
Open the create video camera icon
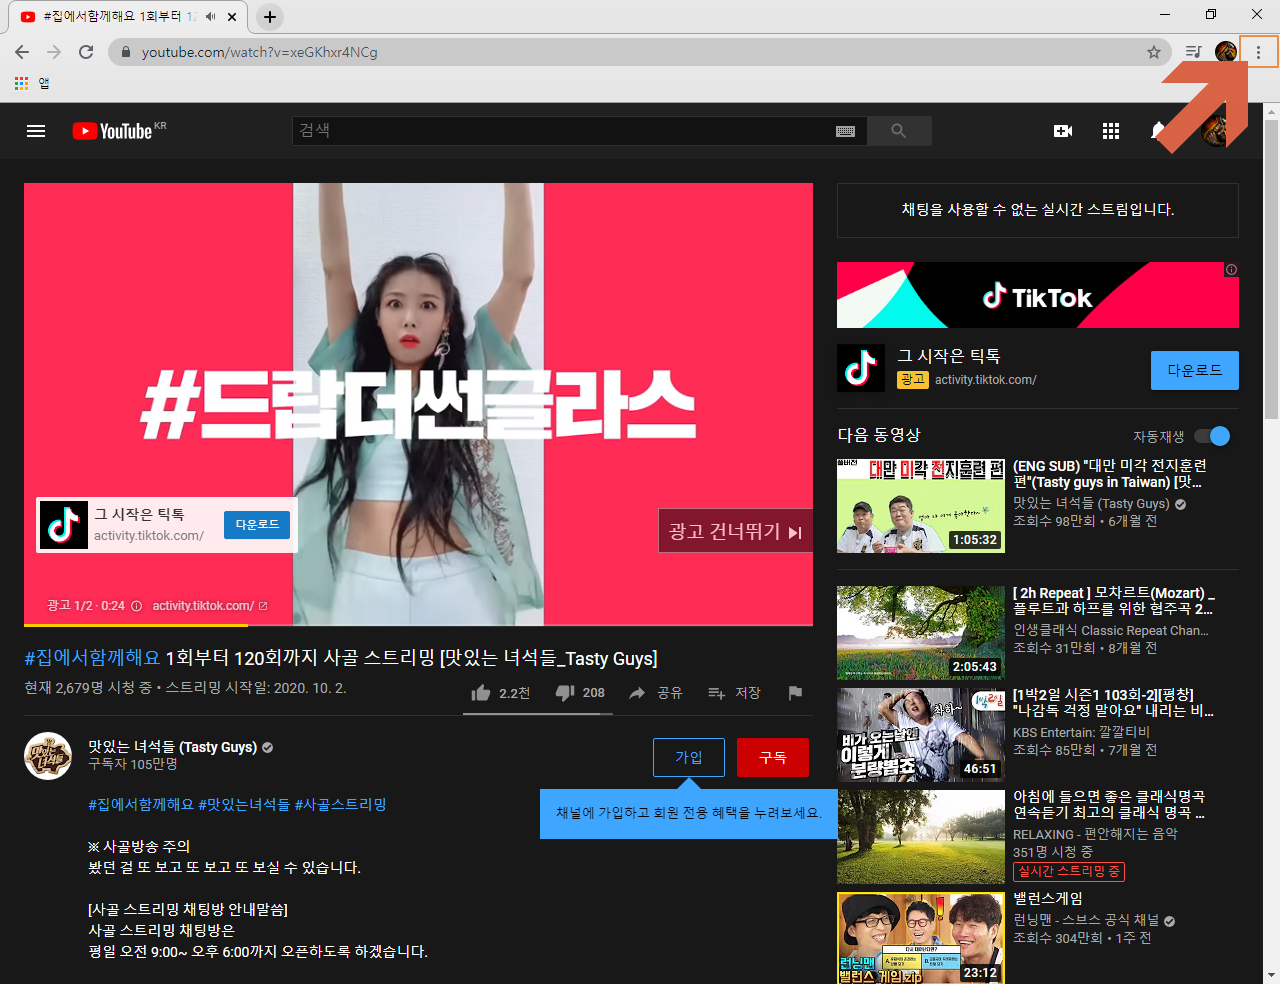click(1063, 131)
